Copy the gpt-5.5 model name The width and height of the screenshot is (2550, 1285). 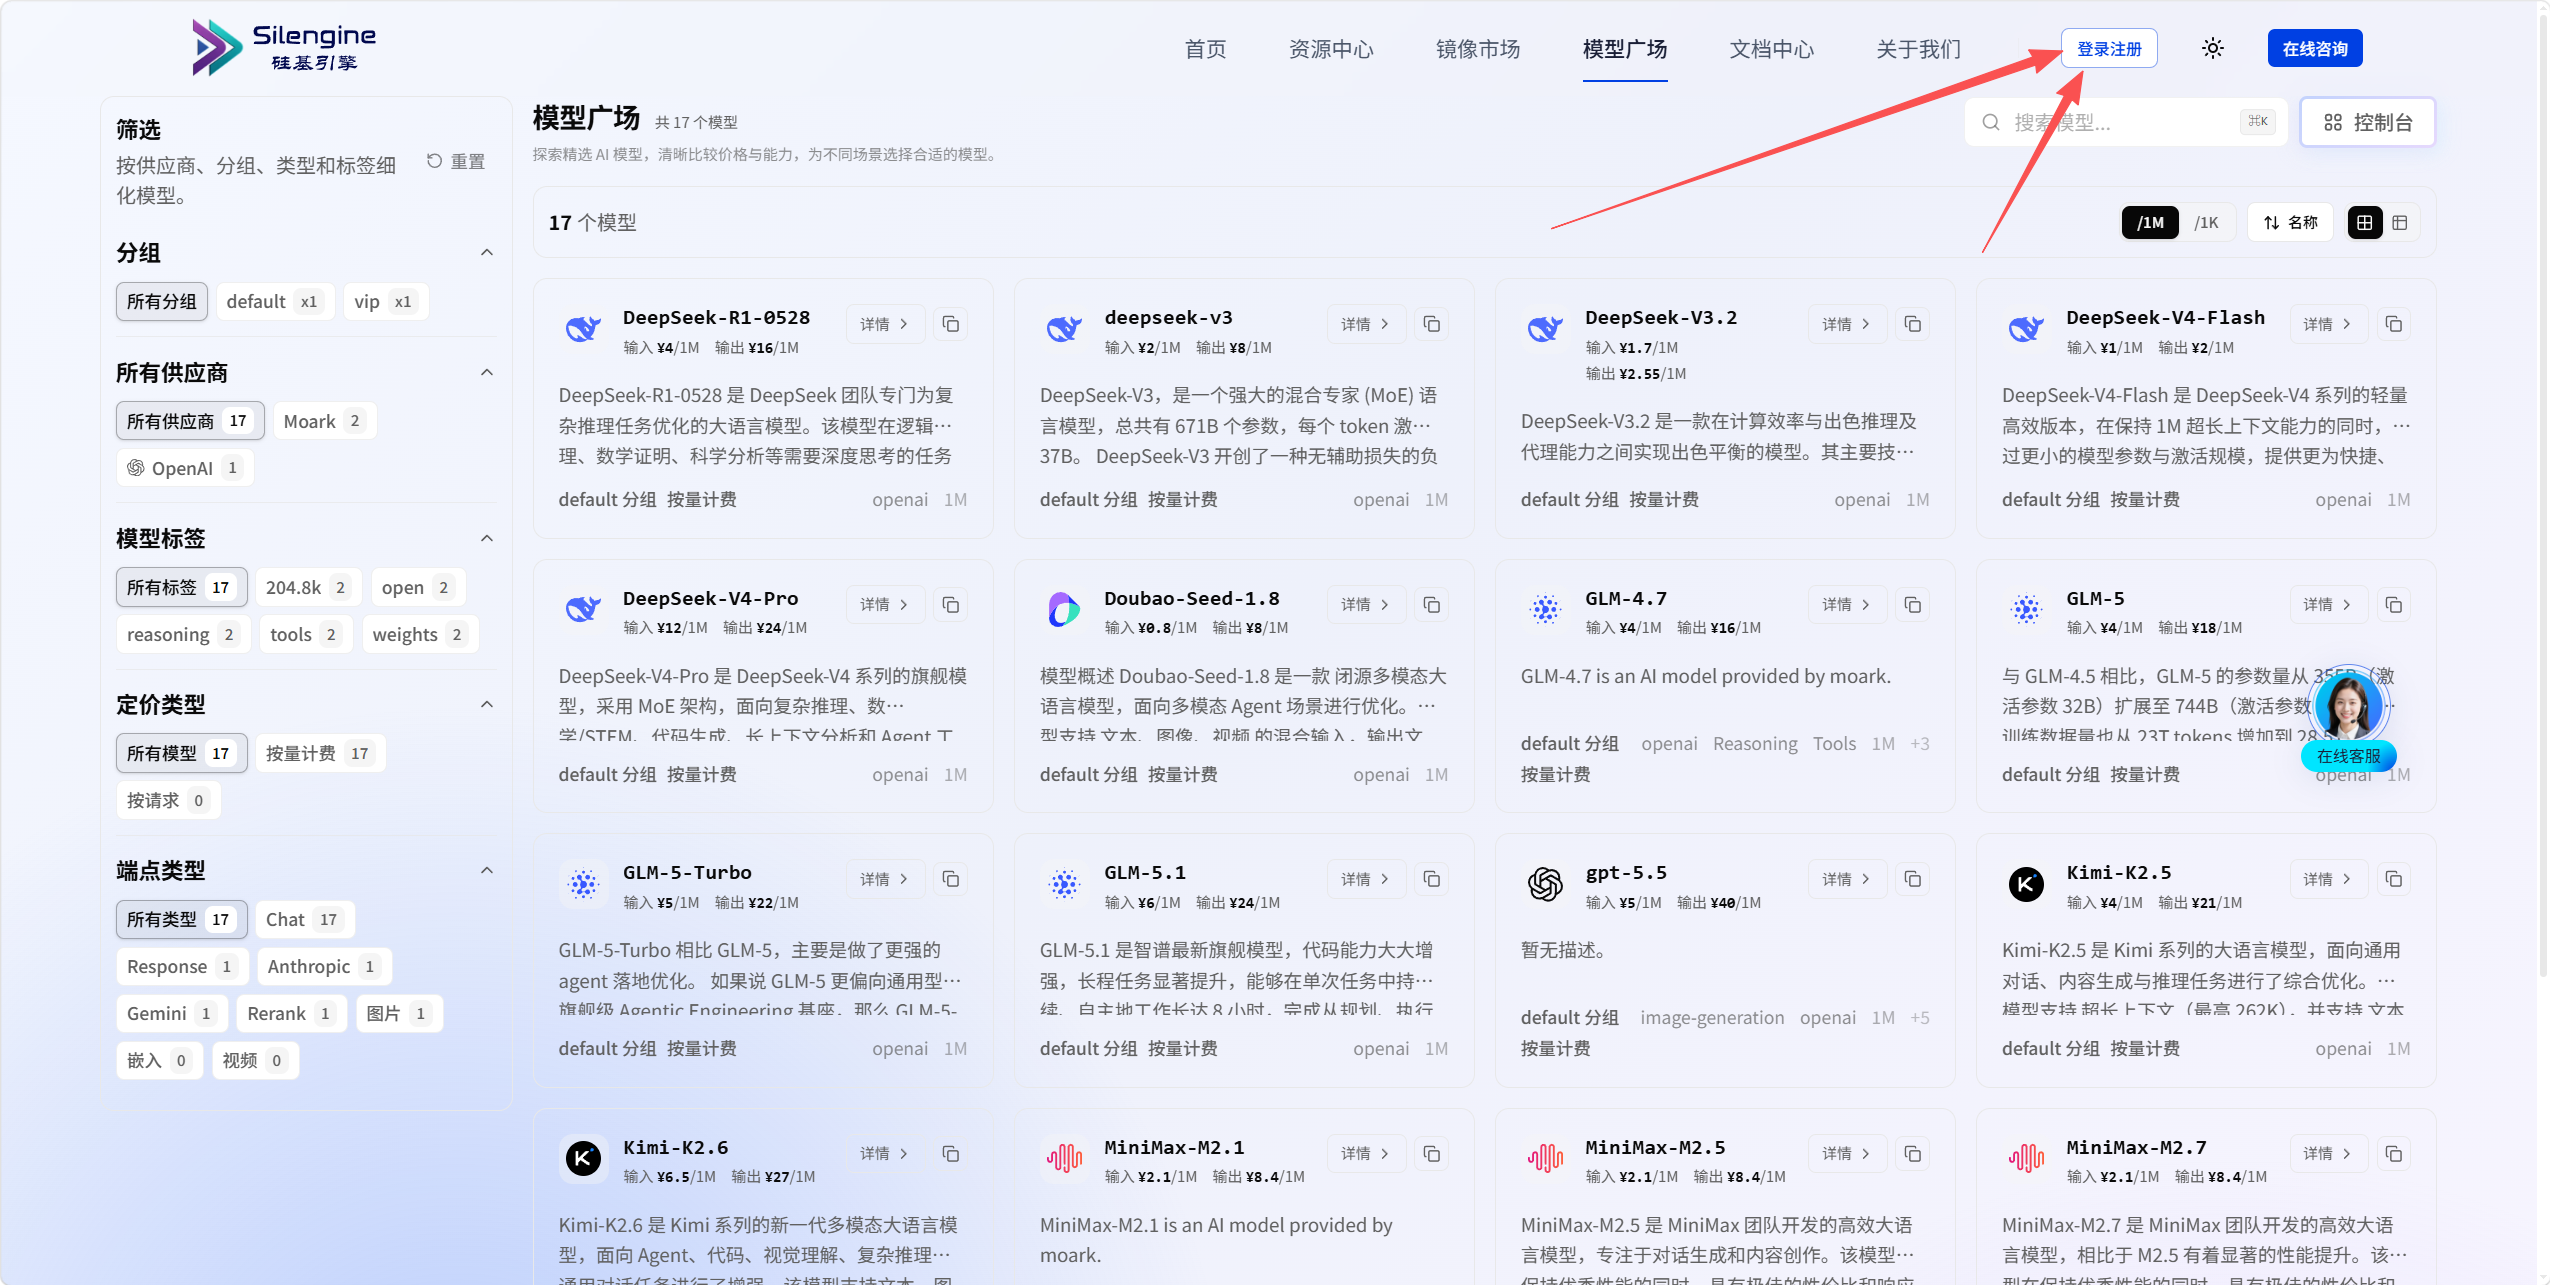point(1912,879)
